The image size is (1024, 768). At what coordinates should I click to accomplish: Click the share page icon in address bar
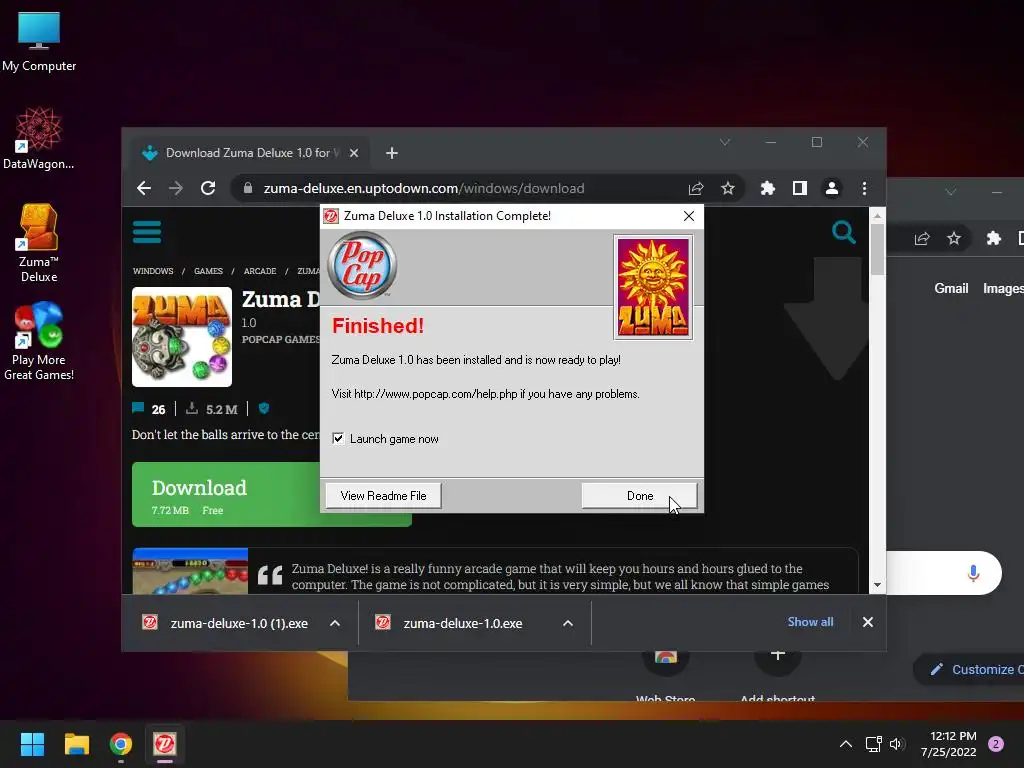click(x=696, y=189)
